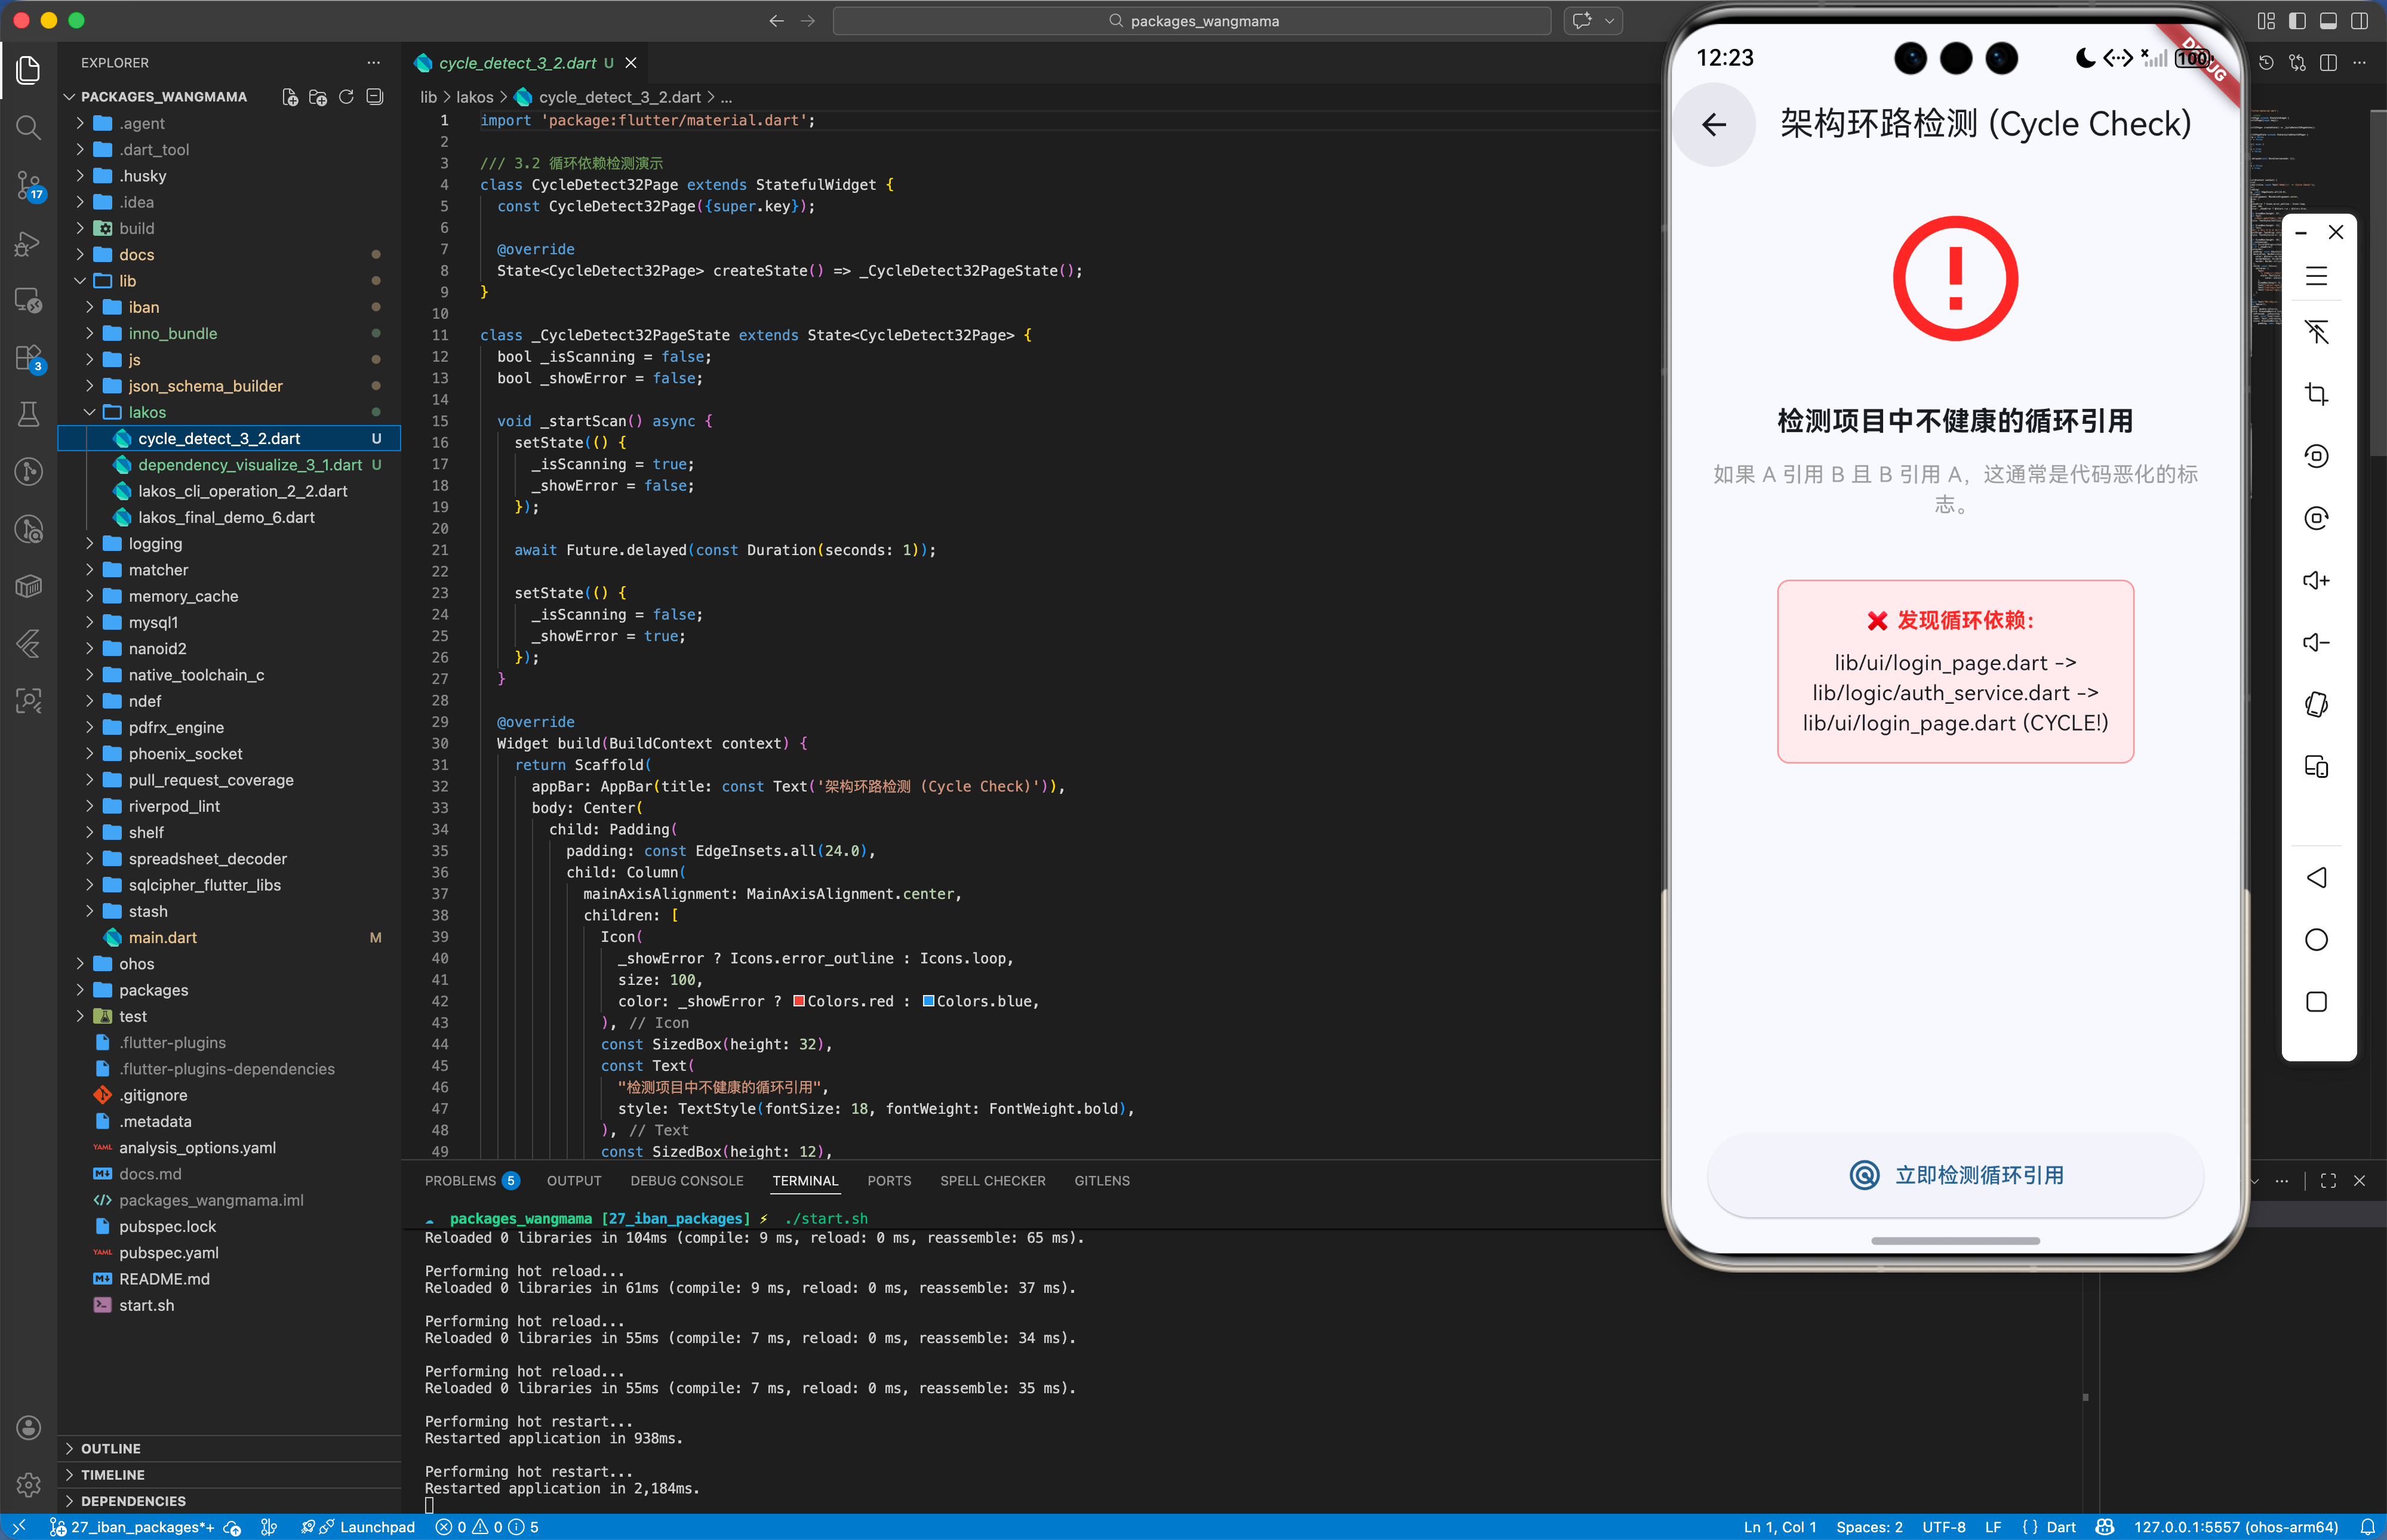Toggle the primary sidebar layout button
Viewport: 2387px width, 1540px height.
[x=2297, y=21]
